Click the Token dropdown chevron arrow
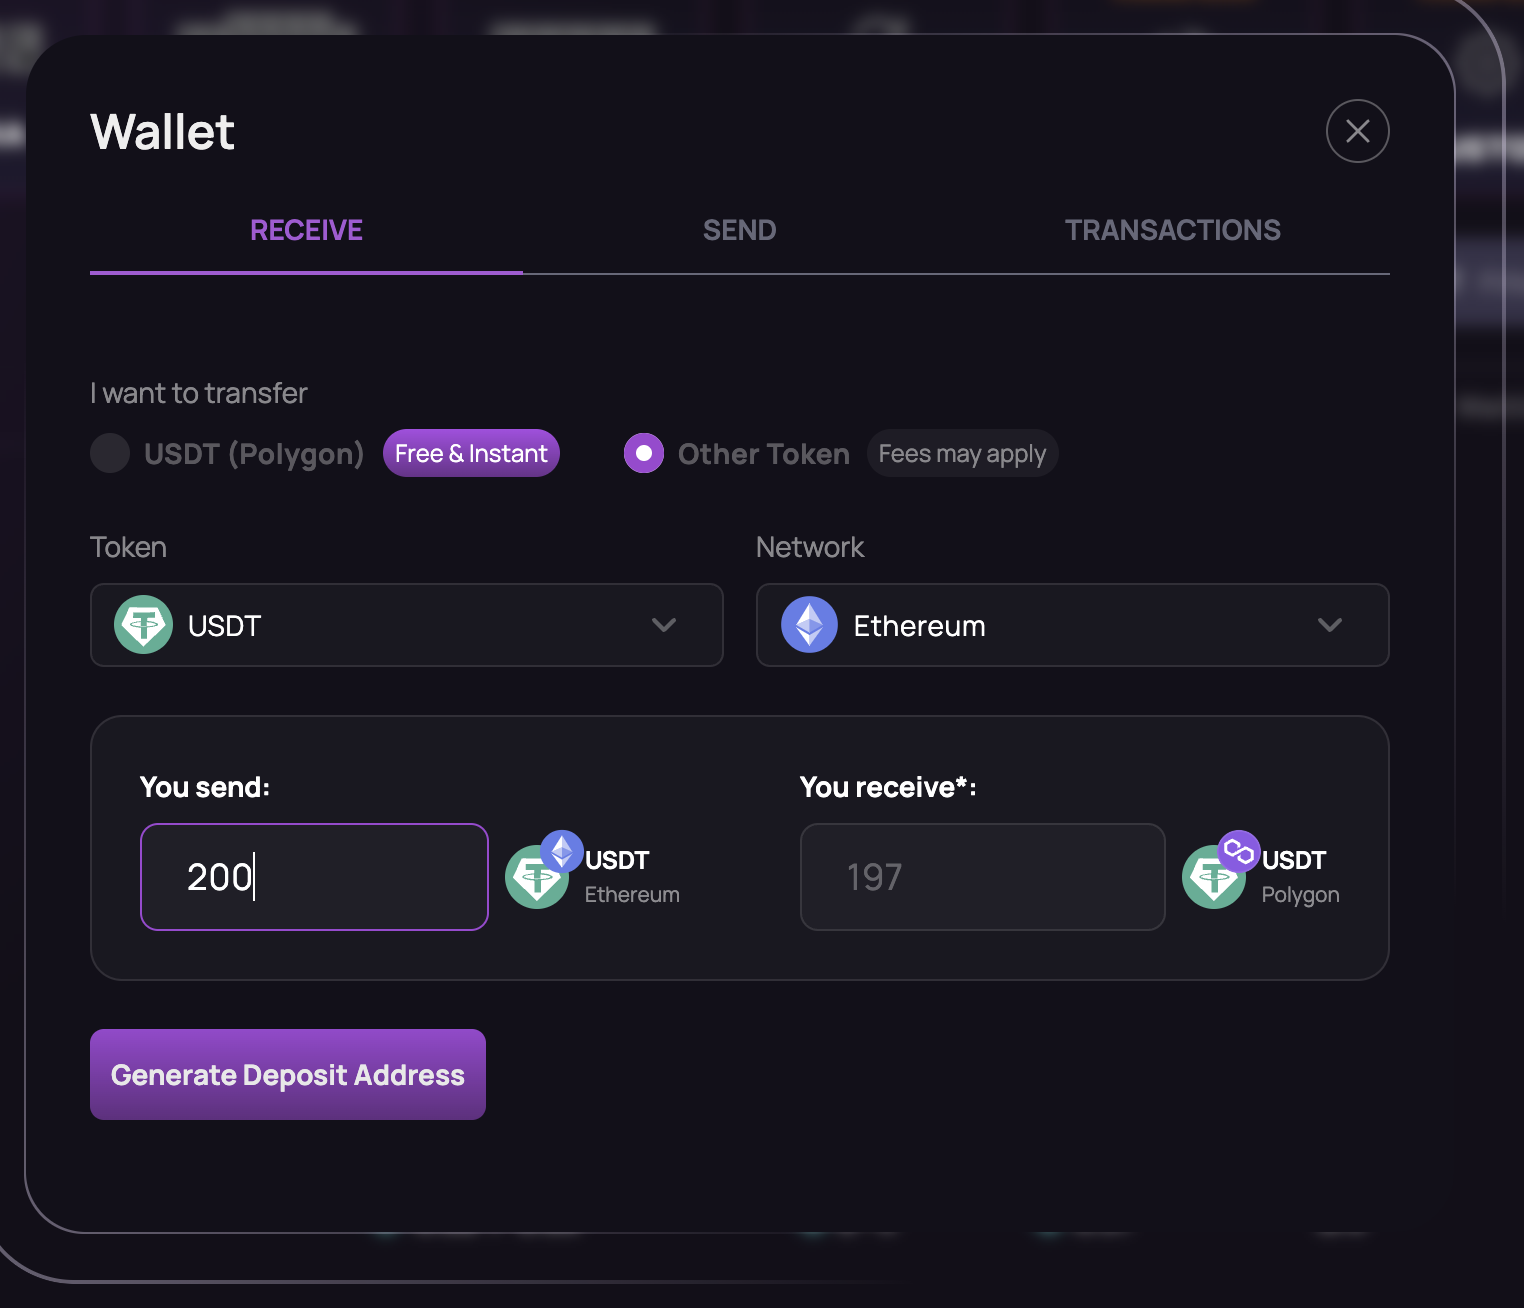The image size is (1524, 1308). click(x=664, y=625)
